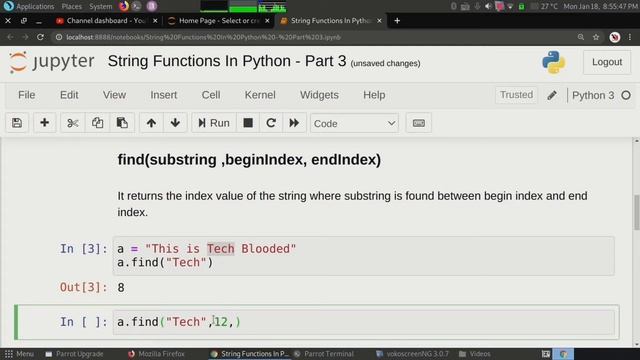This screenshot has width=640, height=360.
Task: Go forward in browser history
Action: [x=25, y=37]
